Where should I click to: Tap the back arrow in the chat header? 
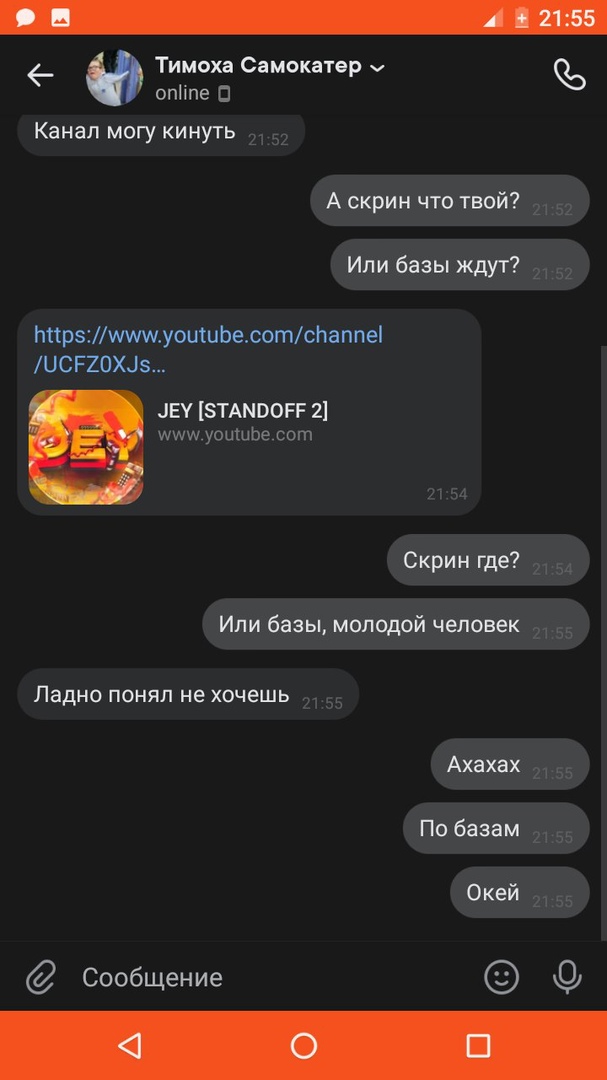point(40,76)
